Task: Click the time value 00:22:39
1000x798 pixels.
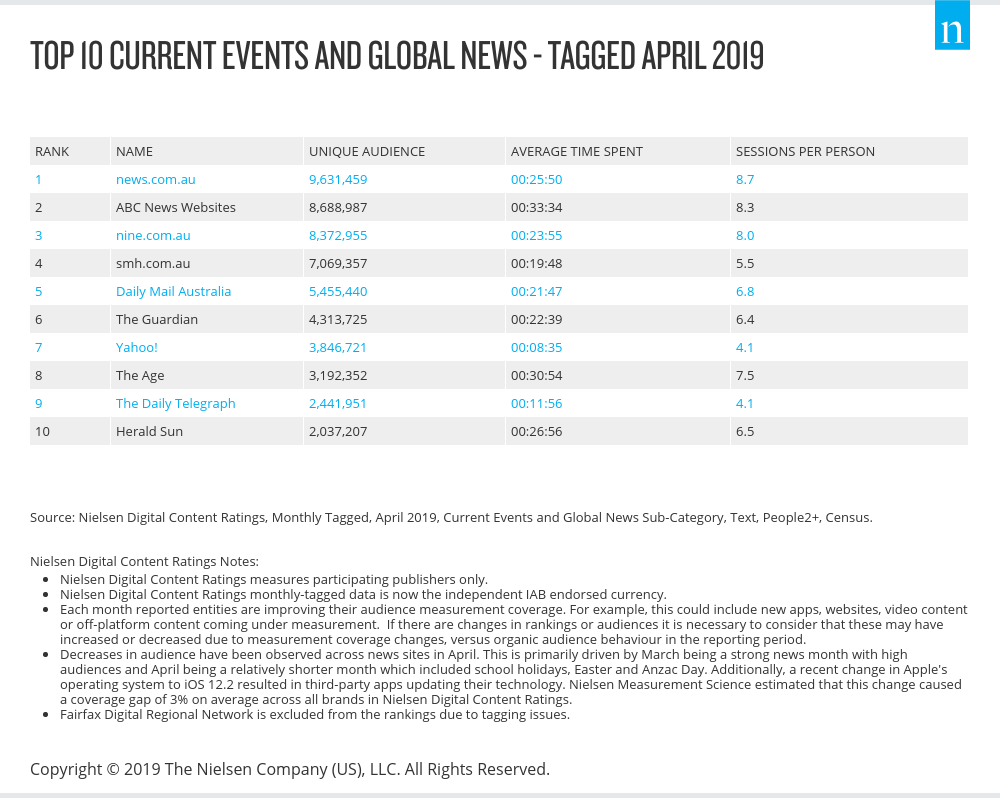Action: pos(536,320)
